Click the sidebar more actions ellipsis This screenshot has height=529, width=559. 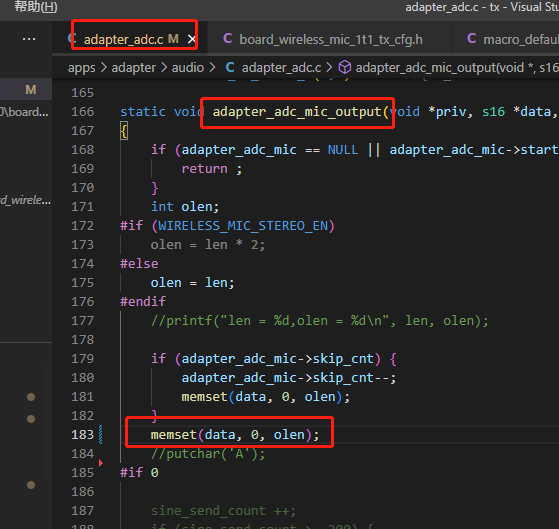tap(29, 39)
